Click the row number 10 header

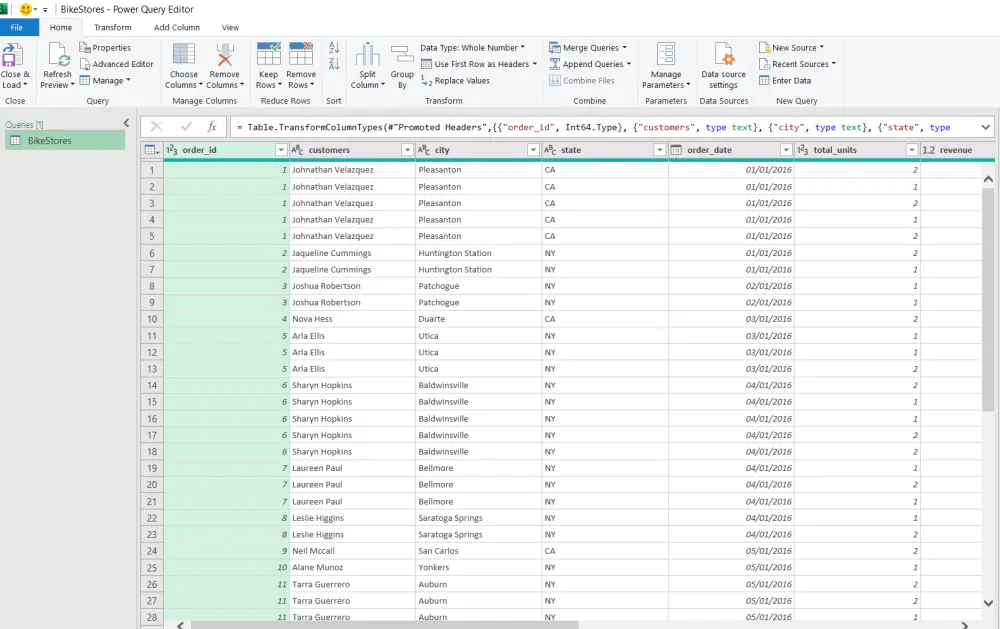152,319
